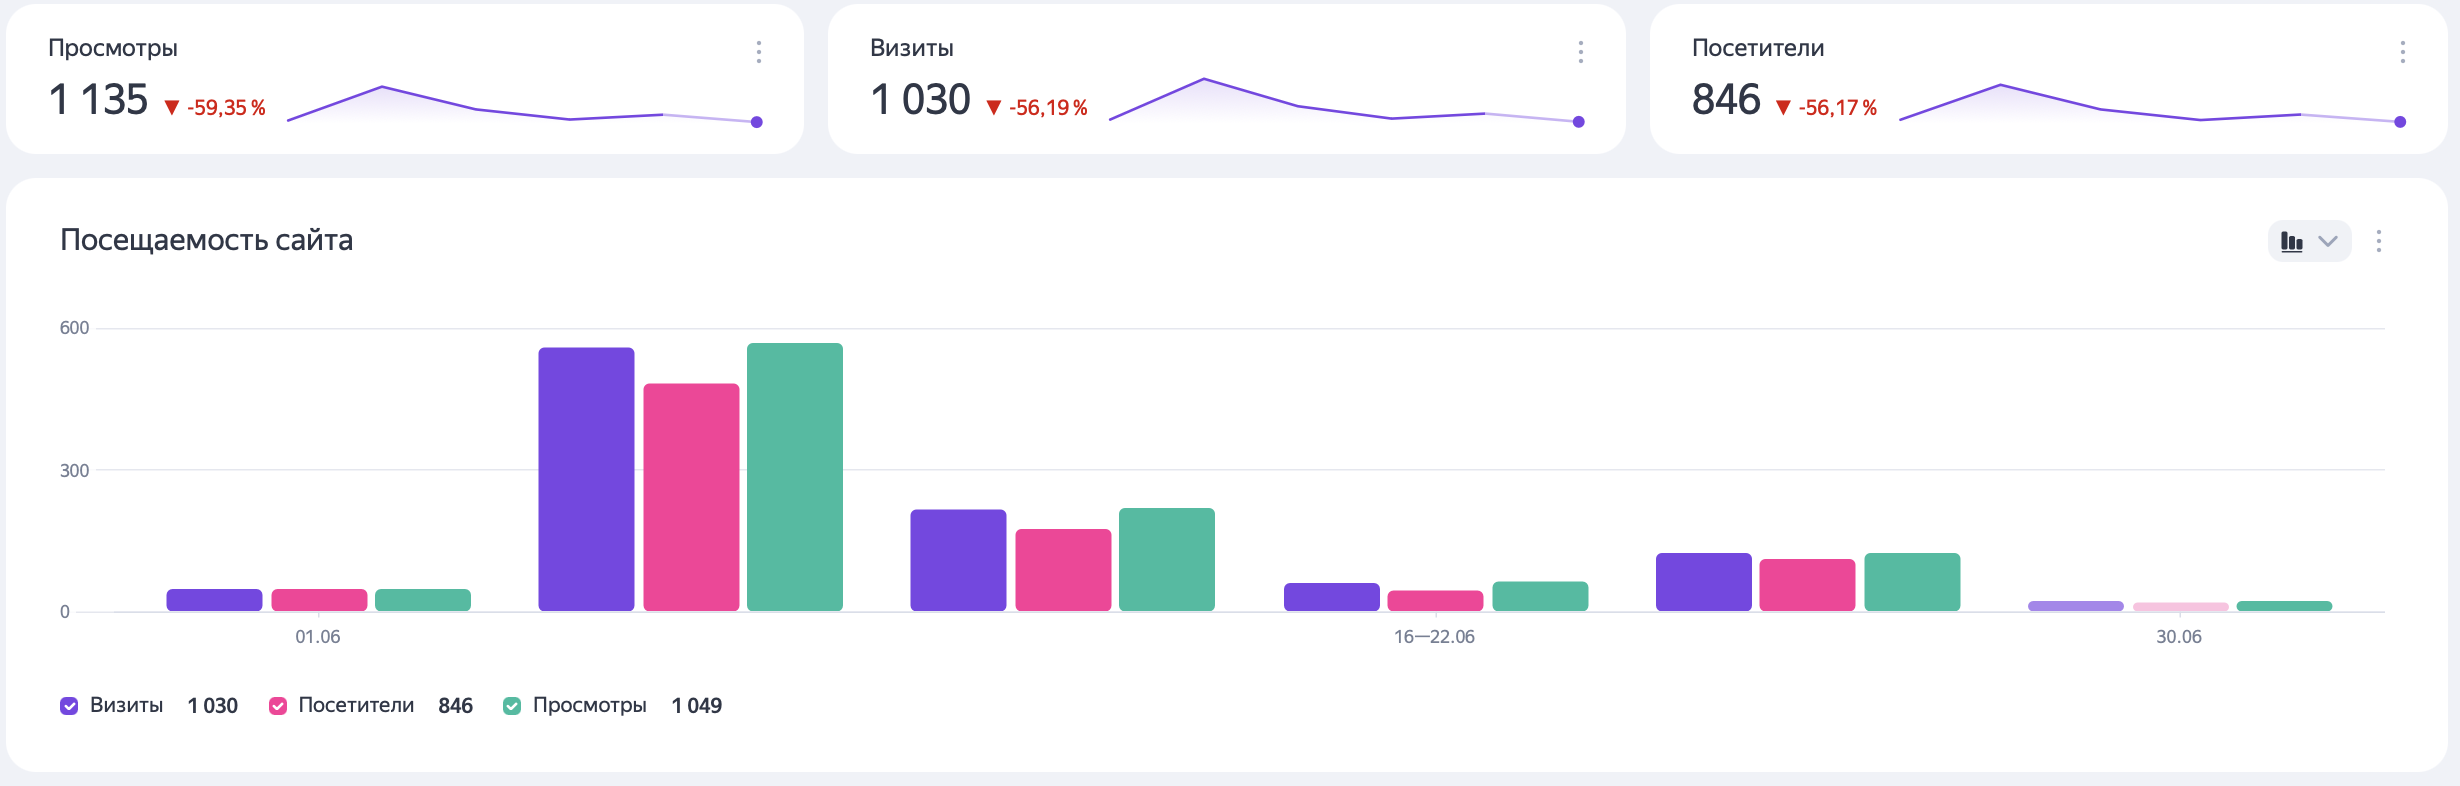Open the Просмотры card options menu
2460x786 pixels.
pyautogui.click(x=759, y=52)
